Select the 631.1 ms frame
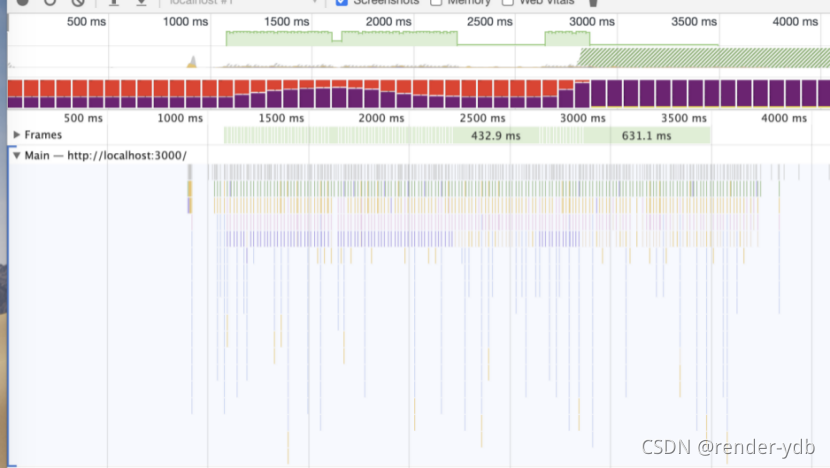 click(646, 136)
